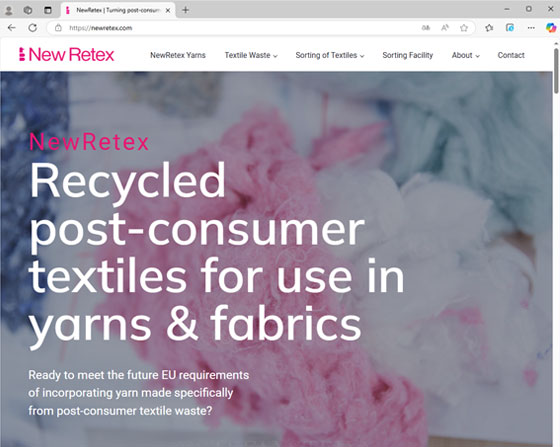This screenshot has width=560, height=447.
Task: Click the New Retex logo
Action: [66, 55]
